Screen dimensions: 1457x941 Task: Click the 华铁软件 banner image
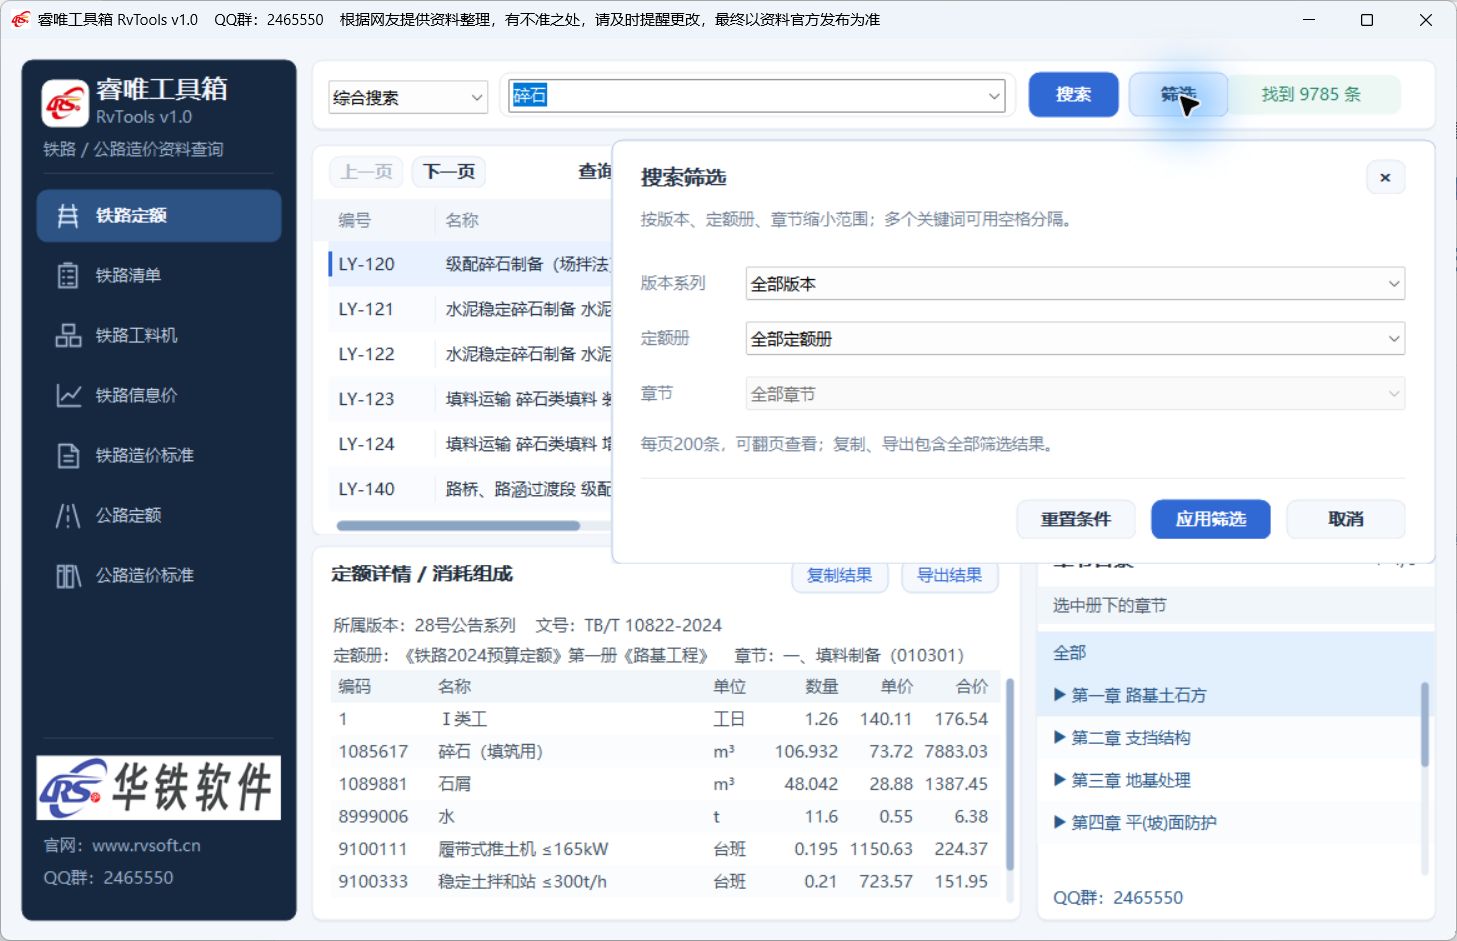[159, 788]
